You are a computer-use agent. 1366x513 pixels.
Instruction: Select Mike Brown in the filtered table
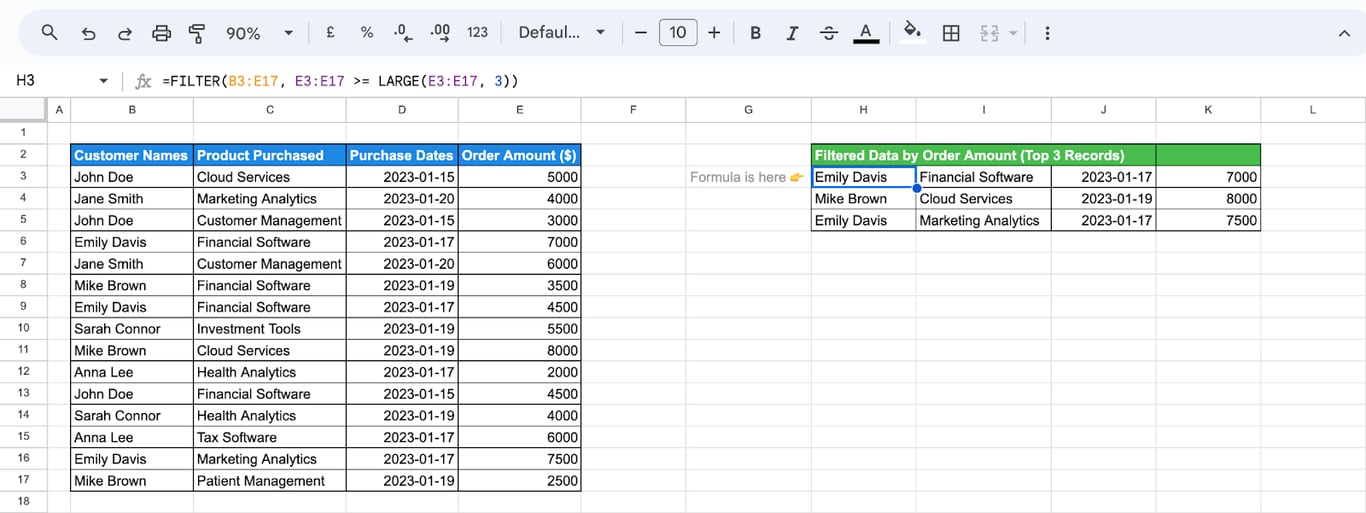(x=863, y=199)
